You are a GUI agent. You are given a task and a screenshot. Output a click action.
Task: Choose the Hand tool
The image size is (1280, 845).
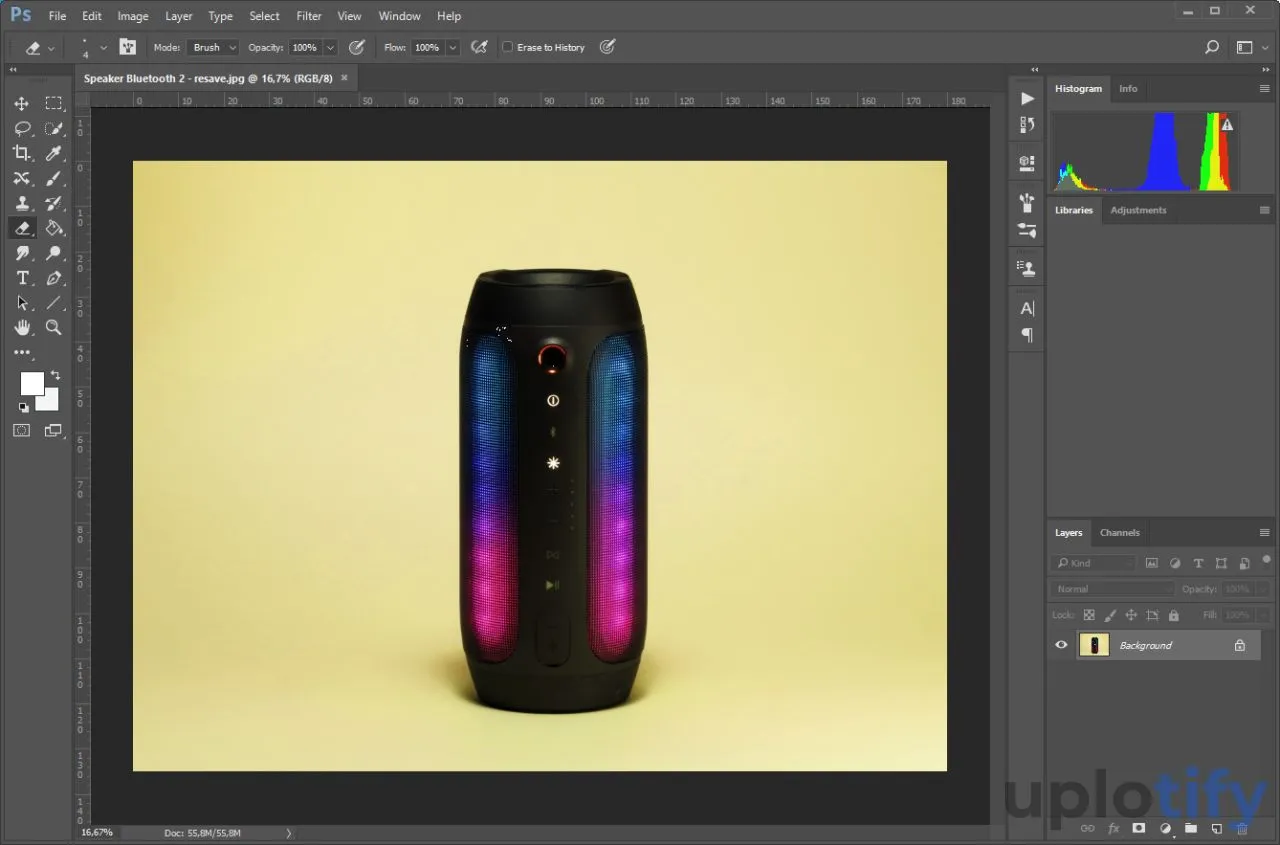pos(22,328)
